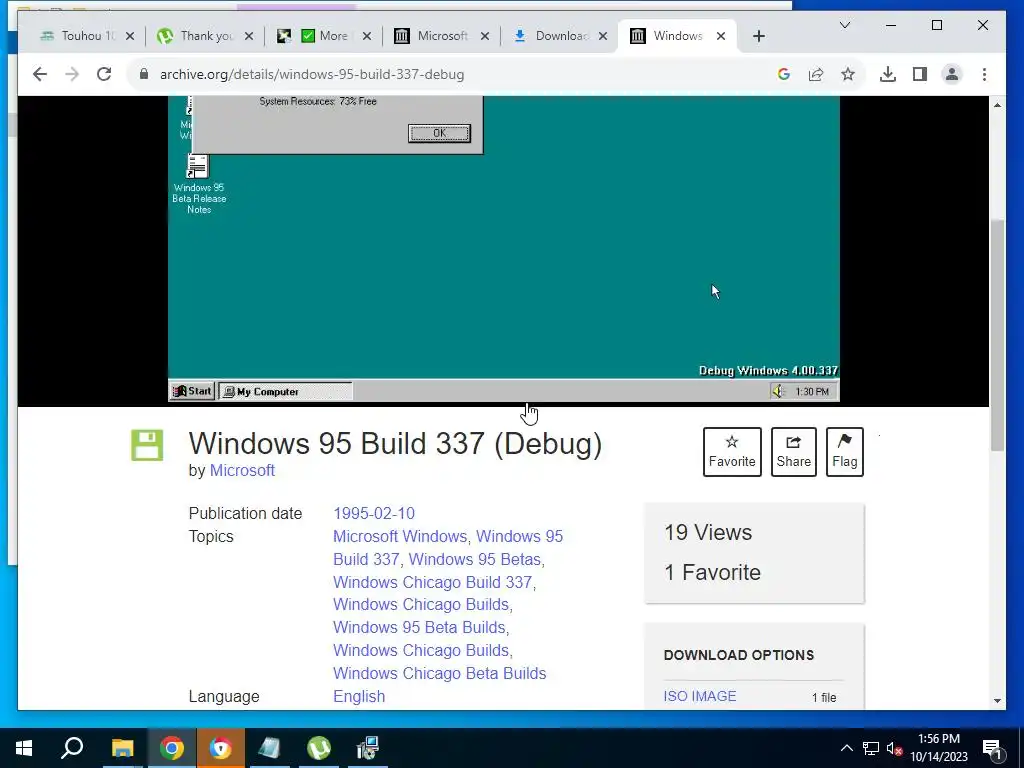The width and height of the screenshot is (1024, 768).
Task: Share this archive item
Action: (x=793, y=452)
